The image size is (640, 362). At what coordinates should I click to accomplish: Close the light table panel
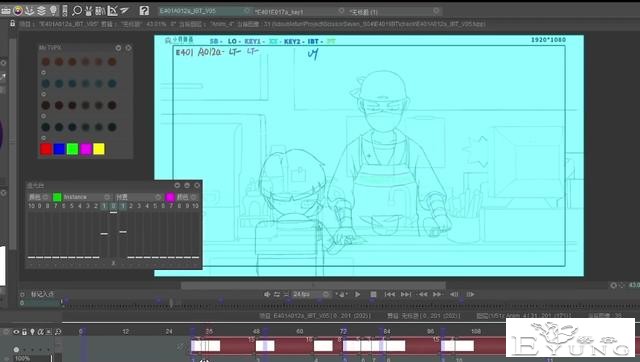point(197,185)
